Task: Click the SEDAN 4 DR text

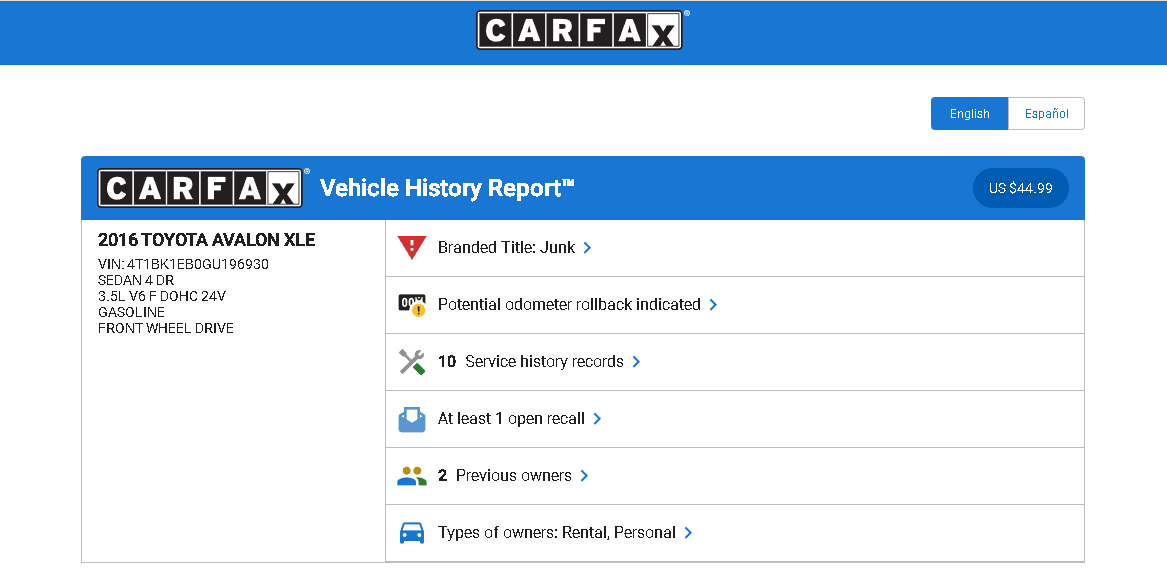Action: 136,281
